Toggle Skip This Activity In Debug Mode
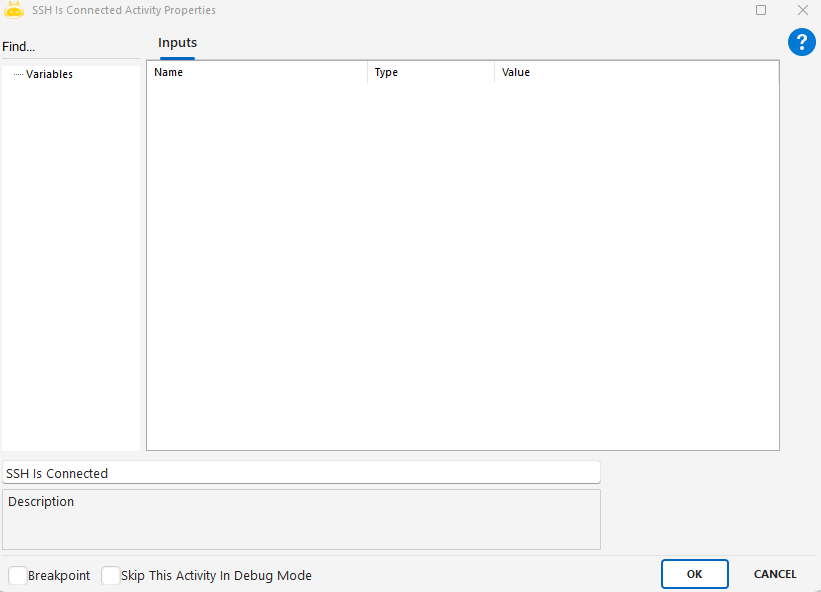The height and width of the screenshot is (592, 821). point(110,576)
